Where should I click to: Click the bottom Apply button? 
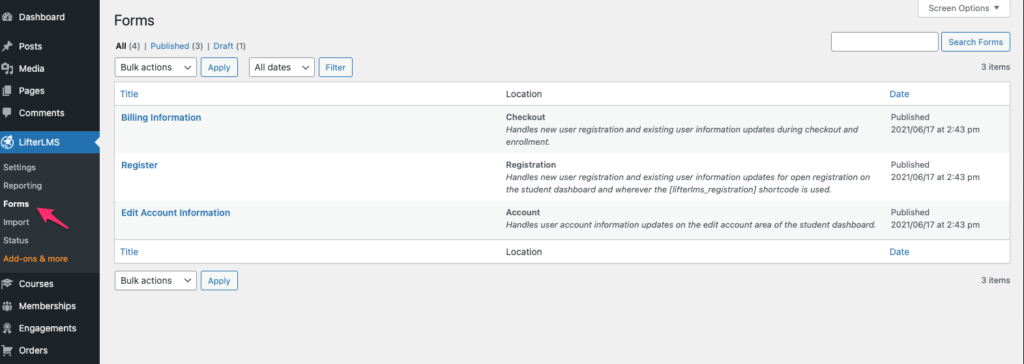(x=219, y=280)
